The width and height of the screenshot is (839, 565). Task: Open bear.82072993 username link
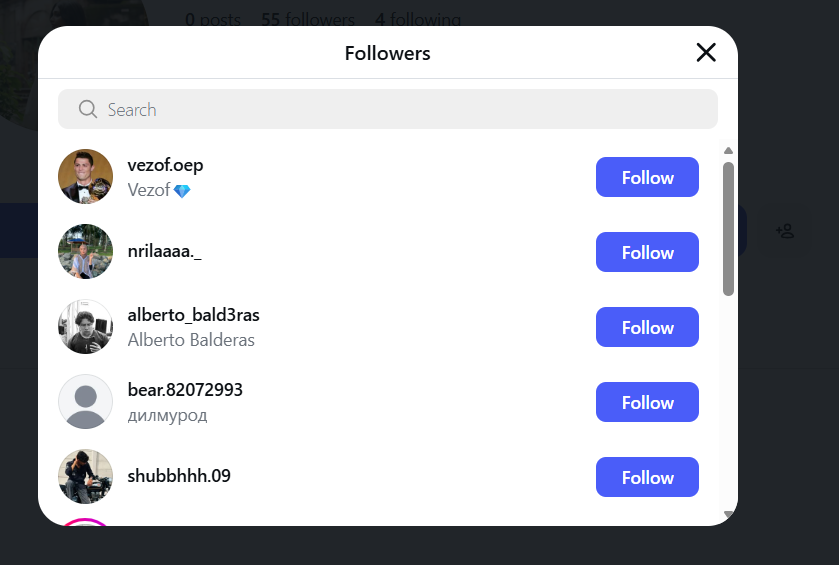(186, 390)
